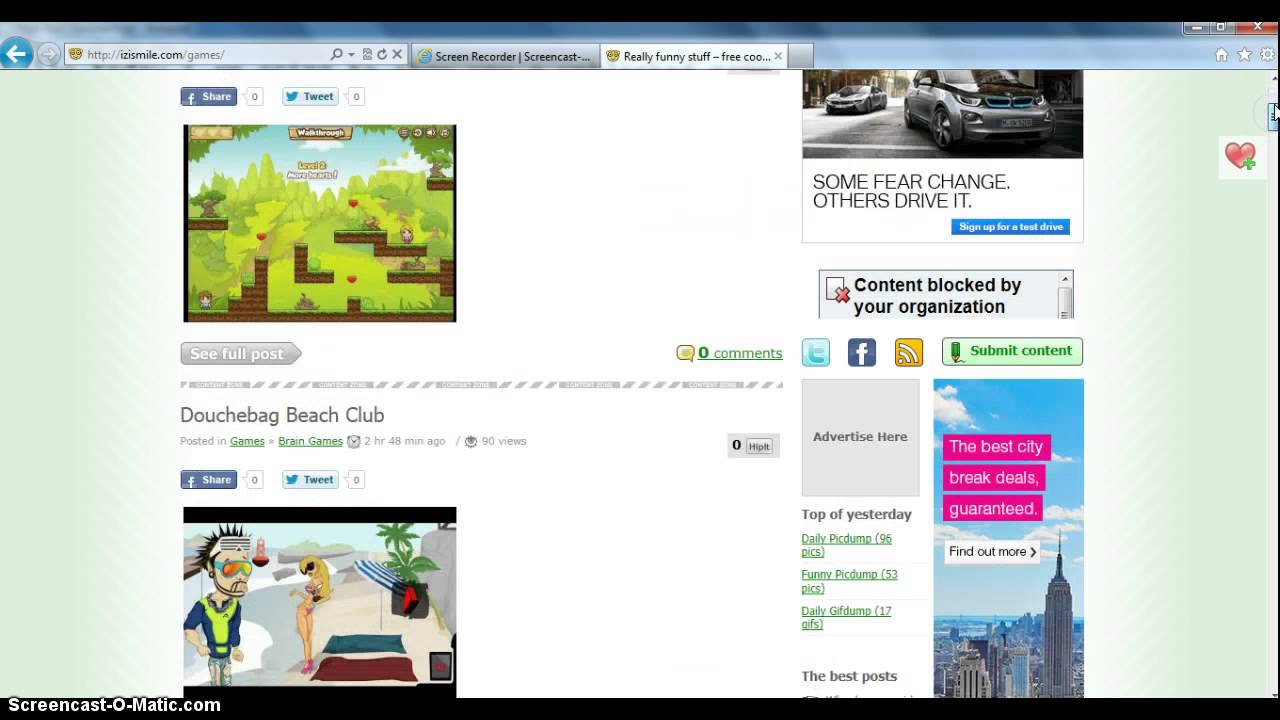Open the Games category link

tap(247, 441)
